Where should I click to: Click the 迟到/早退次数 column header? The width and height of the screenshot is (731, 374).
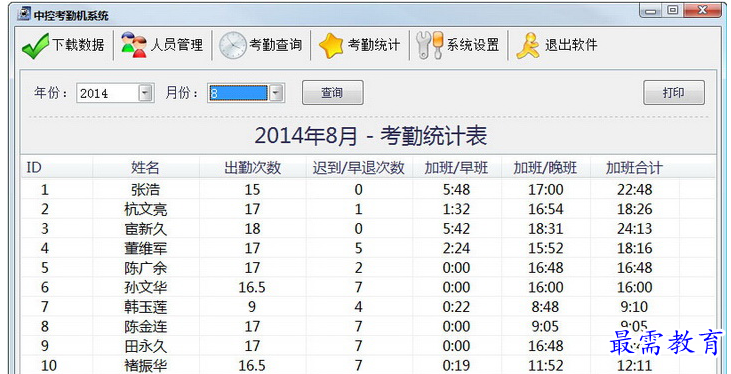pyautogui.click(x=359, y=167)
